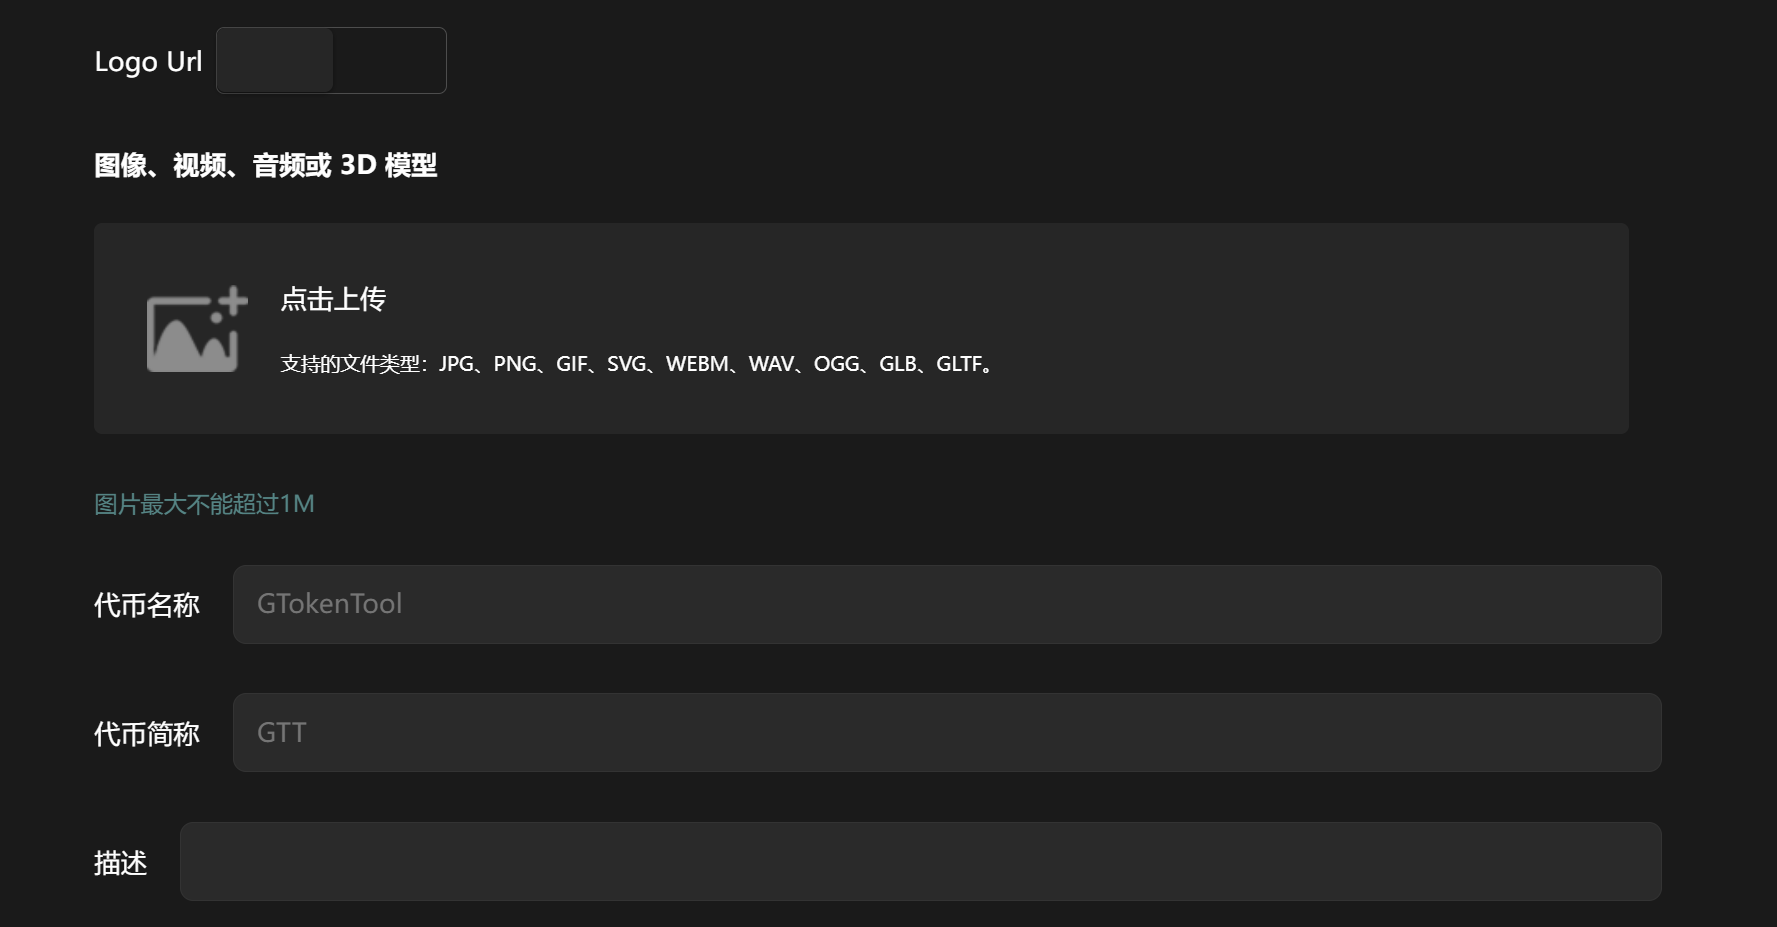Click PNG in the supported file types
The width and height of the screenshot is (1777, 927).
coord(515,364)
